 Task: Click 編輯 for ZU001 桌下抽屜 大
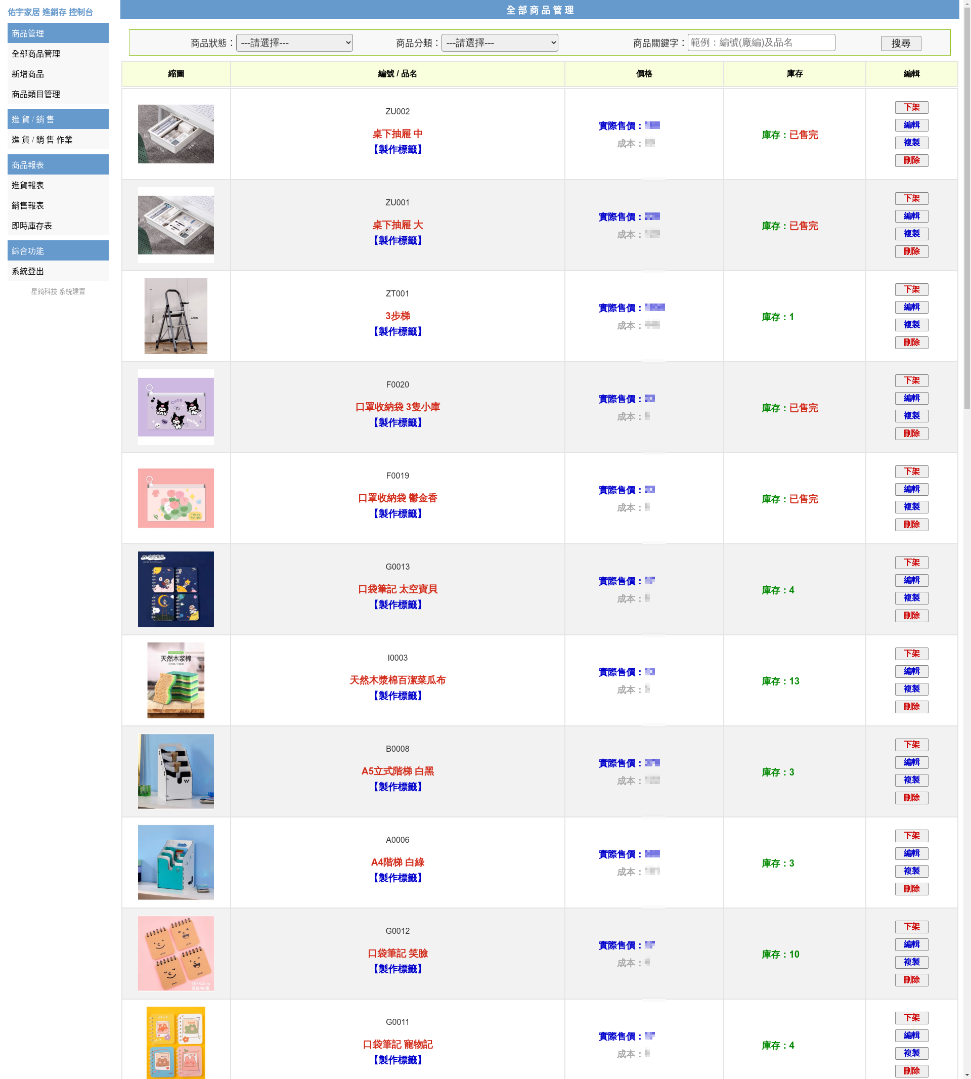[x=912, y=216]
